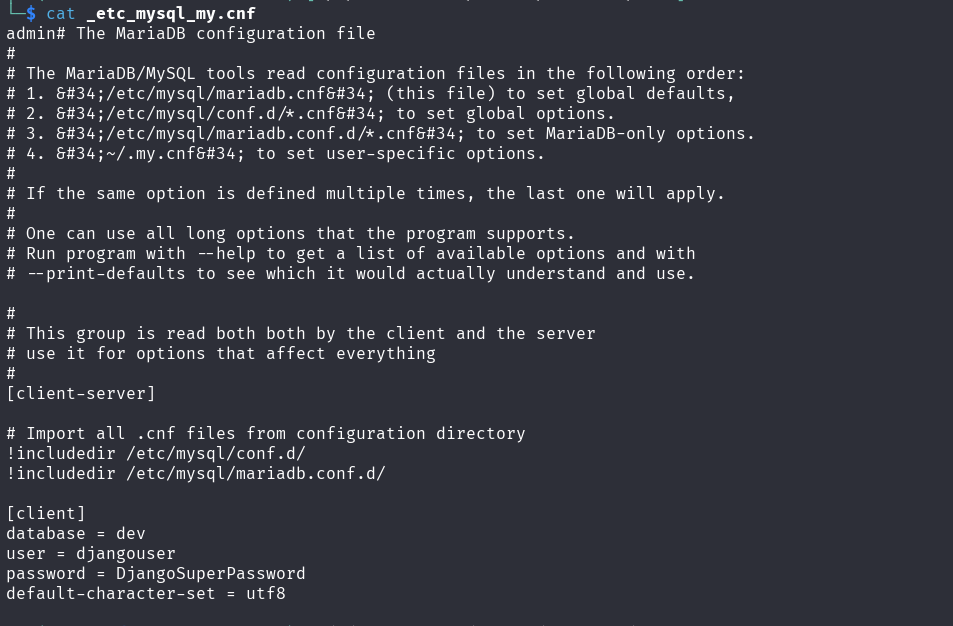
Task: Click the text "Import all .cnf files" in the comment
Action: coord(130,433)
